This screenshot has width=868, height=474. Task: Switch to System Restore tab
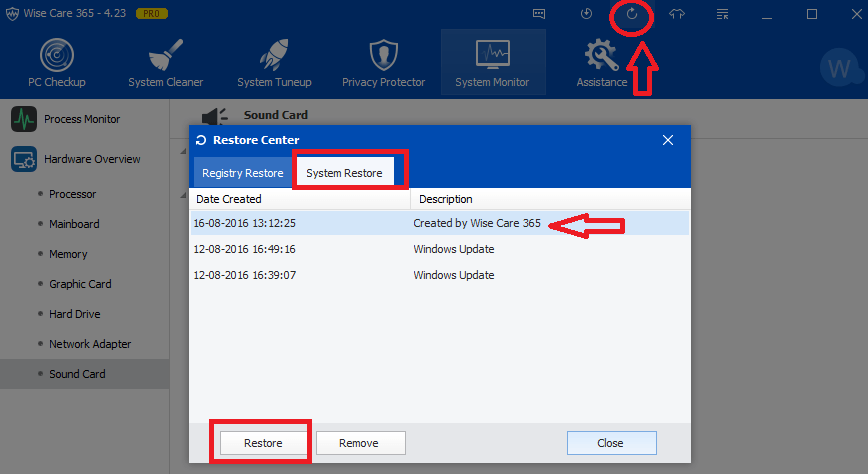[x=344, y=173]
